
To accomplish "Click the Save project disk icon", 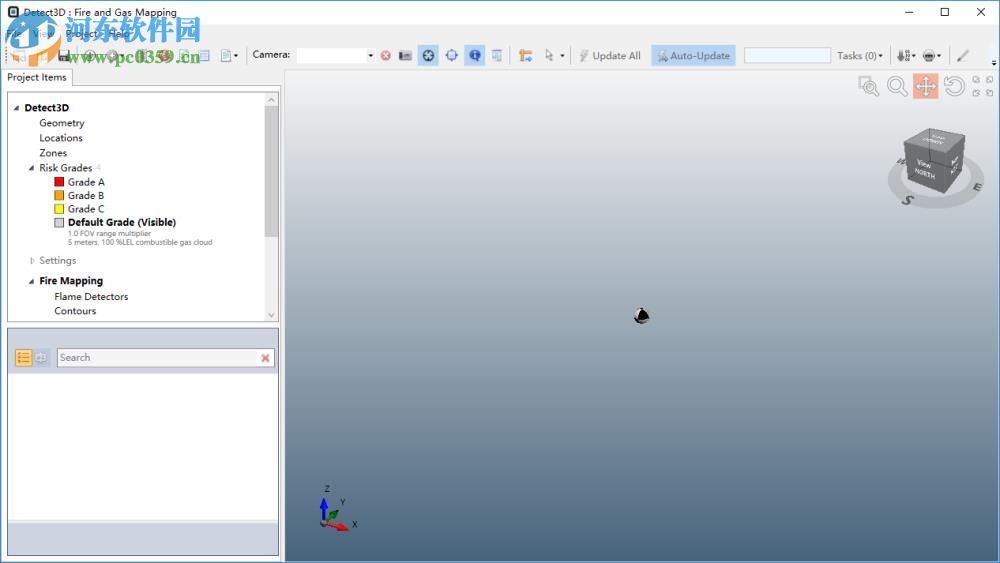I will (x=64, y=56).
